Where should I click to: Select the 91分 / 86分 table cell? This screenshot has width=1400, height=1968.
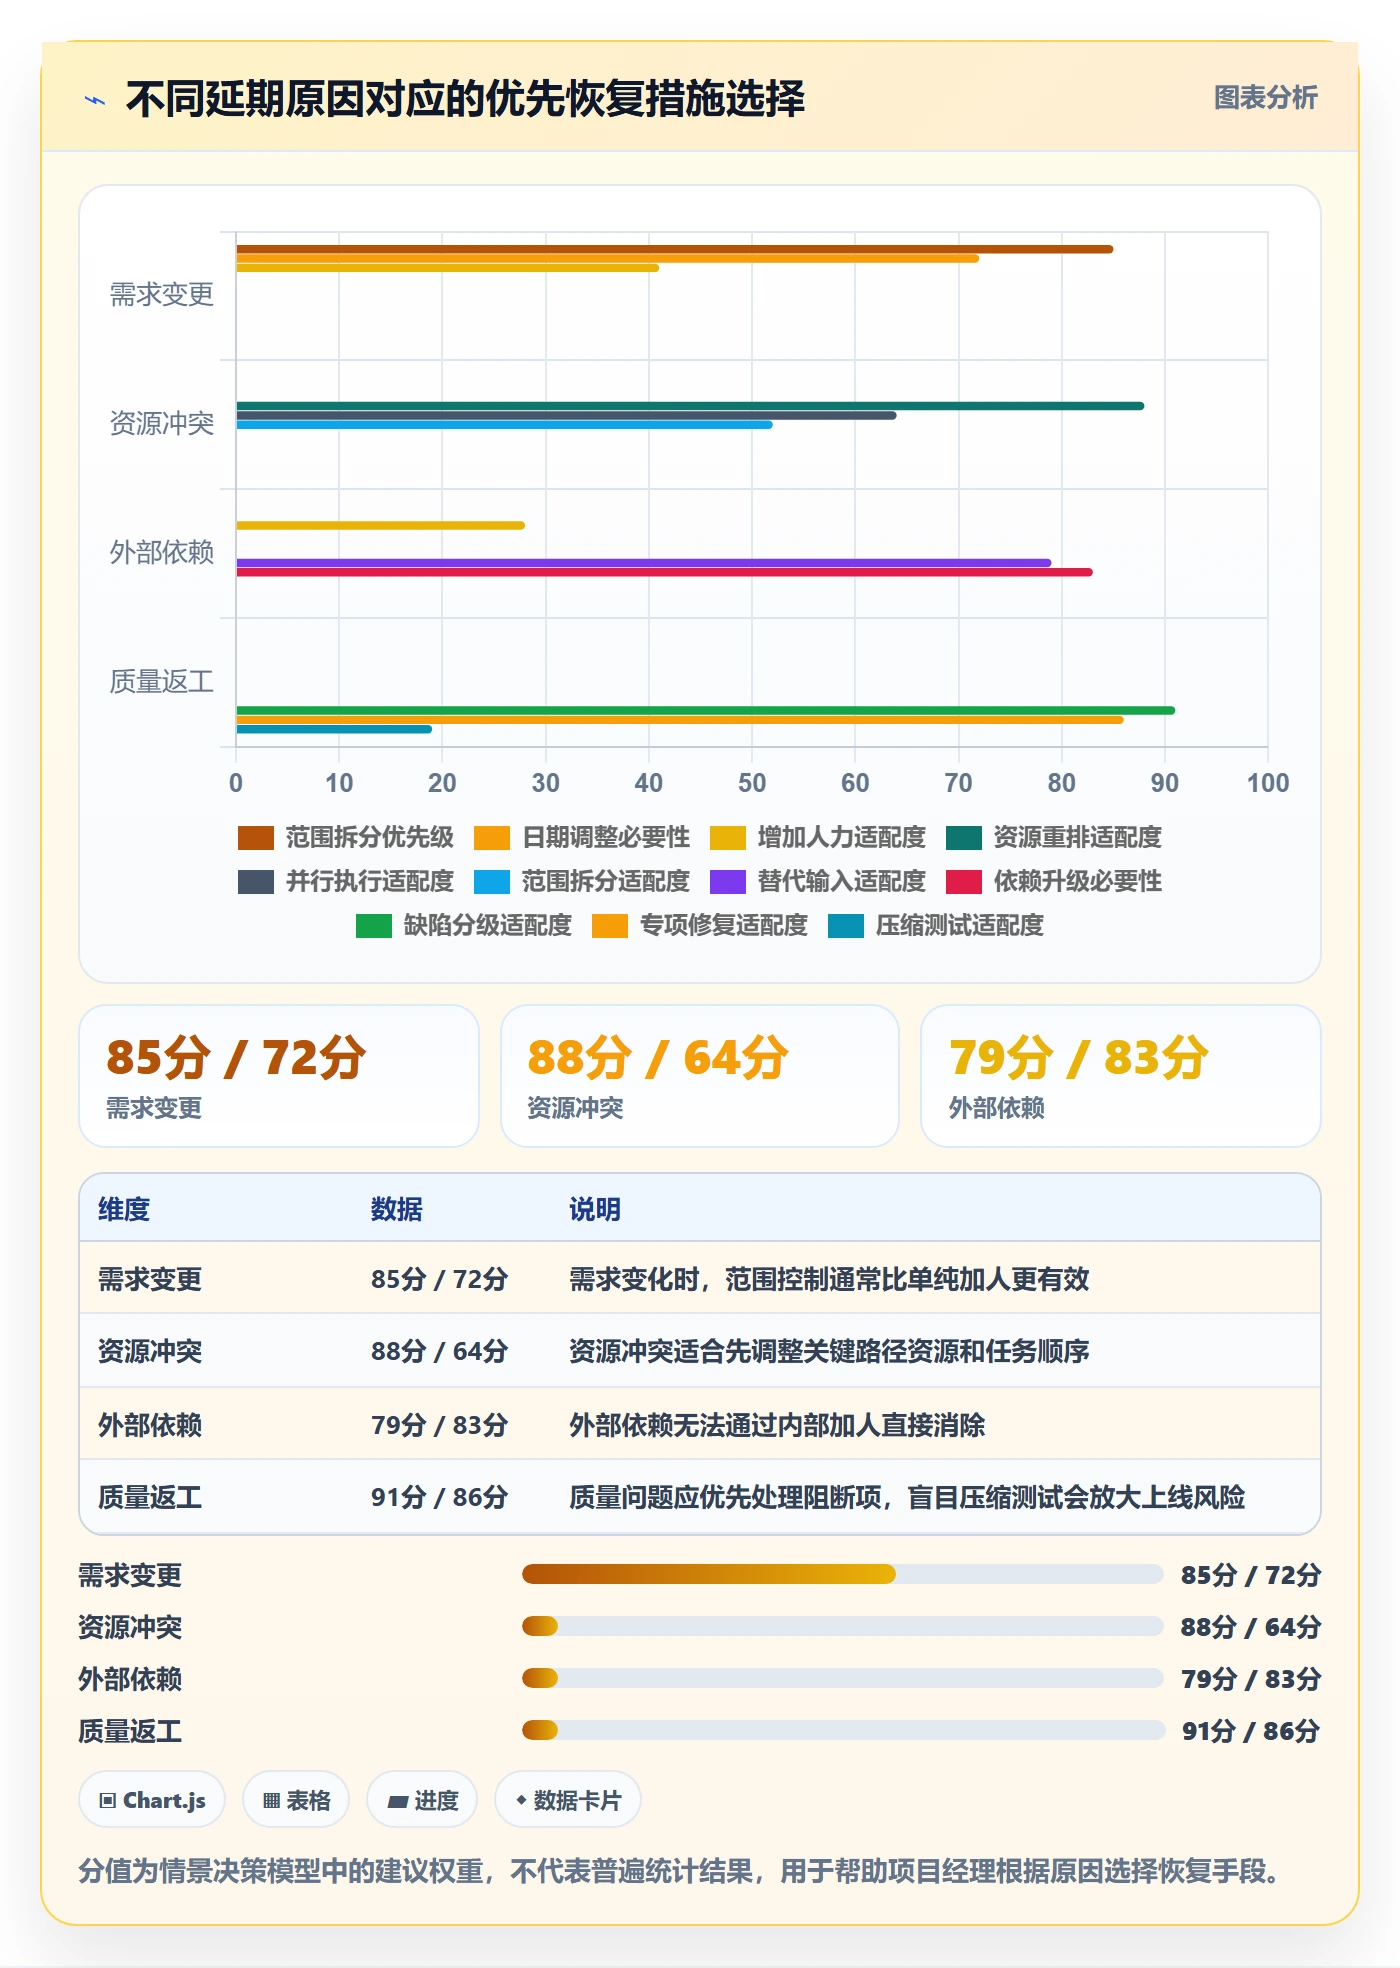439,1497
